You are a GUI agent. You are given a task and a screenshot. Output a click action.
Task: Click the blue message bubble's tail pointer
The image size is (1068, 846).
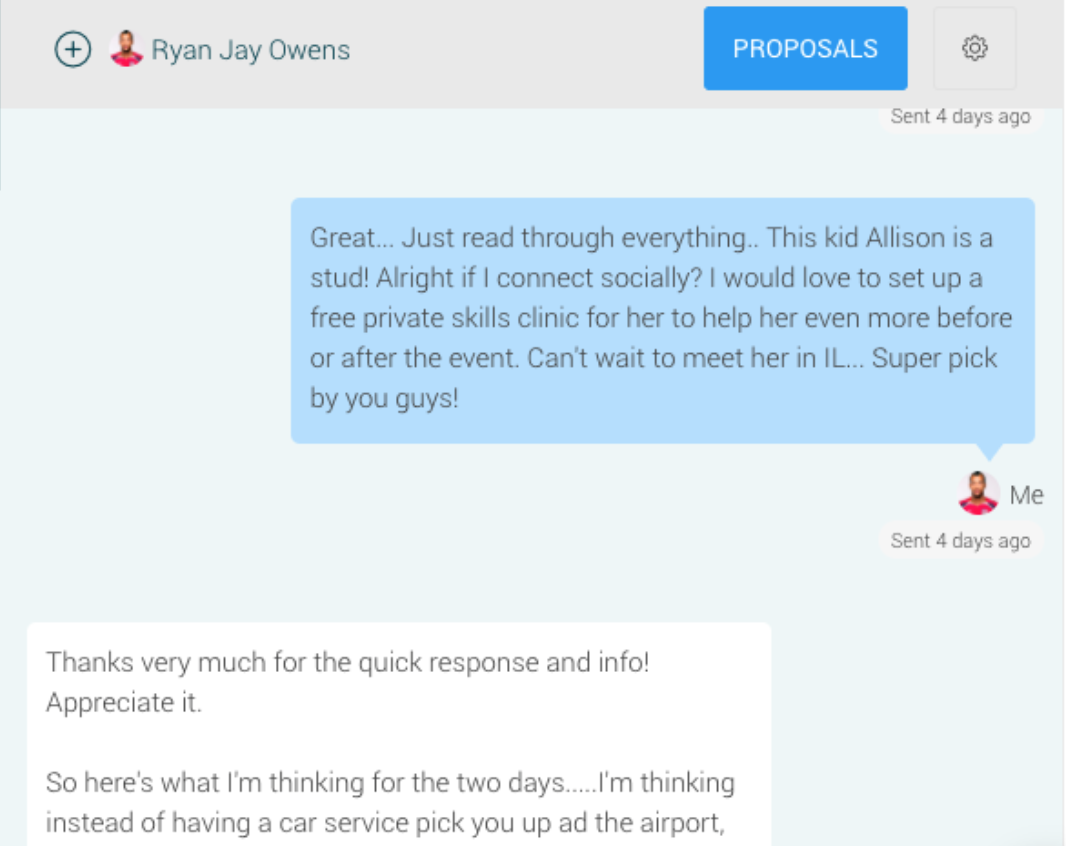click(x=991, y=452)
